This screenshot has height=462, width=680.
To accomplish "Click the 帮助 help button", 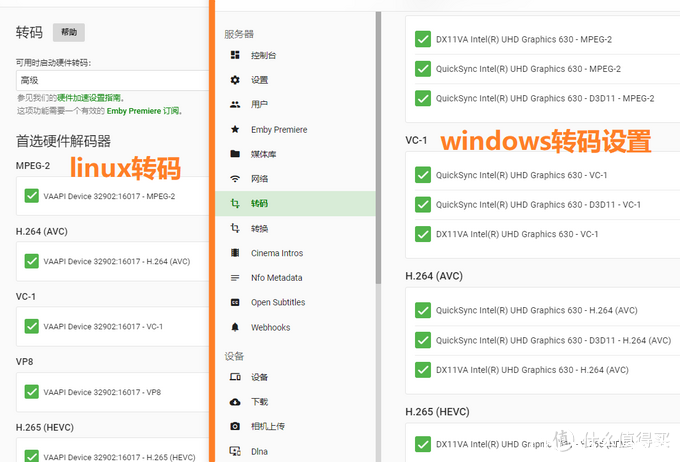I will pyautogui.click(x=69, y=32).
